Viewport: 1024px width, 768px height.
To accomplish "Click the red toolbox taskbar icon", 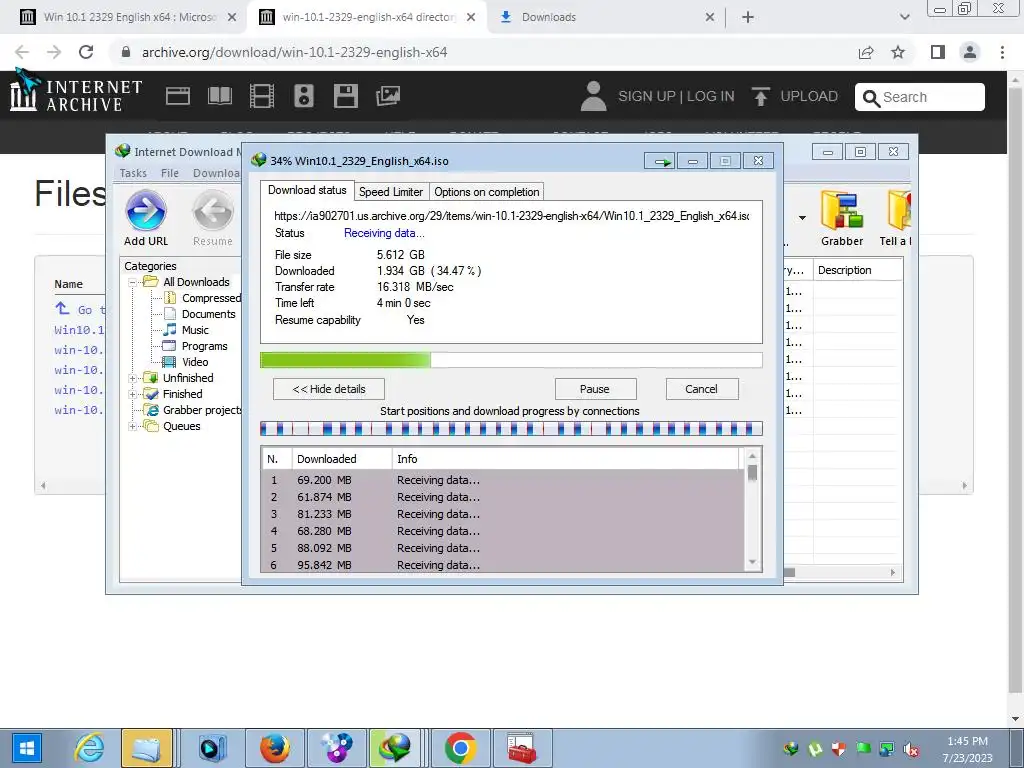I will 522,748.
